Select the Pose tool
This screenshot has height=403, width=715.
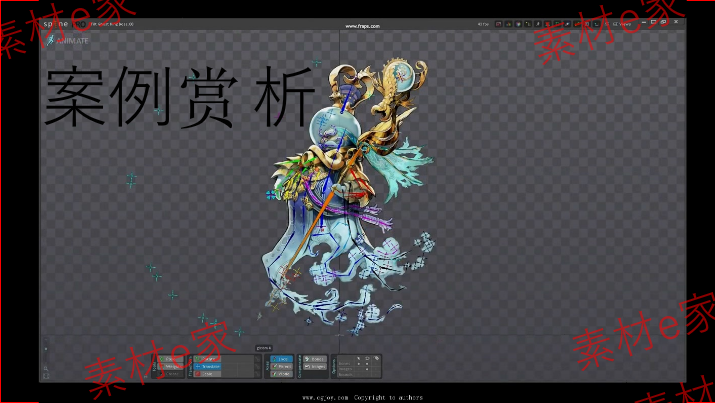[171, 359]
